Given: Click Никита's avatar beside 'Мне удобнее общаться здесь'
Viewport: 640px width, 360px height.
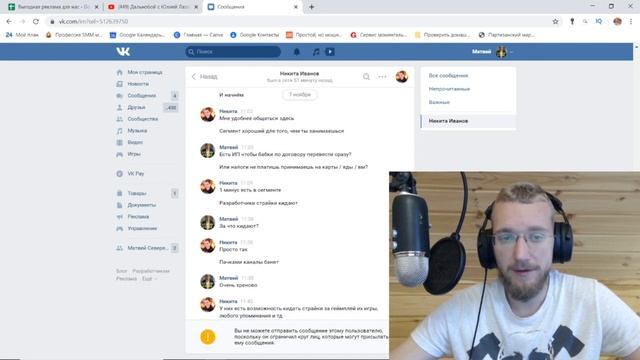Looking at the screenshot, I should [207, 115].
